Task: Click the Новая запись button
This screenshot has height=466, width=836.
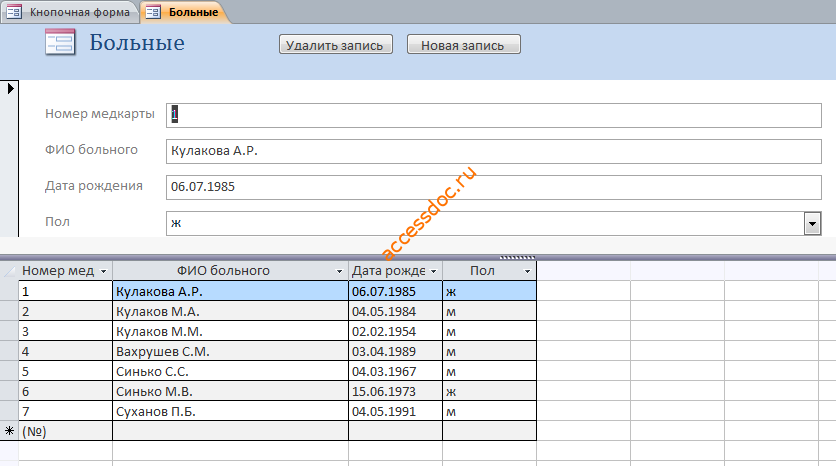Action: coord(463,45)
